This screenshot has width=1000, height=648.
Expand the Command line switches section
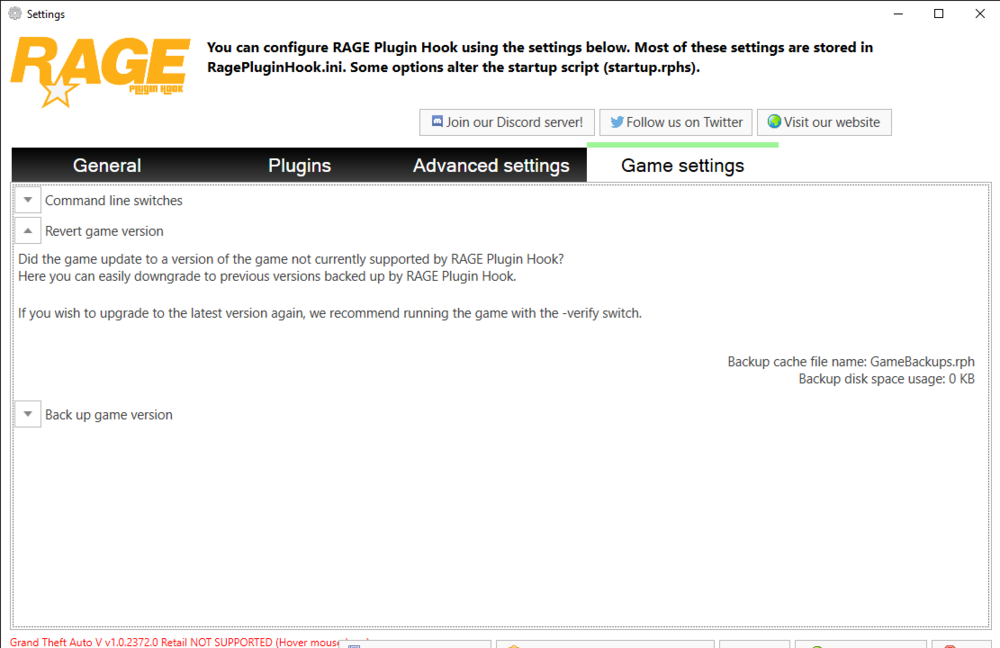(28, 200)
